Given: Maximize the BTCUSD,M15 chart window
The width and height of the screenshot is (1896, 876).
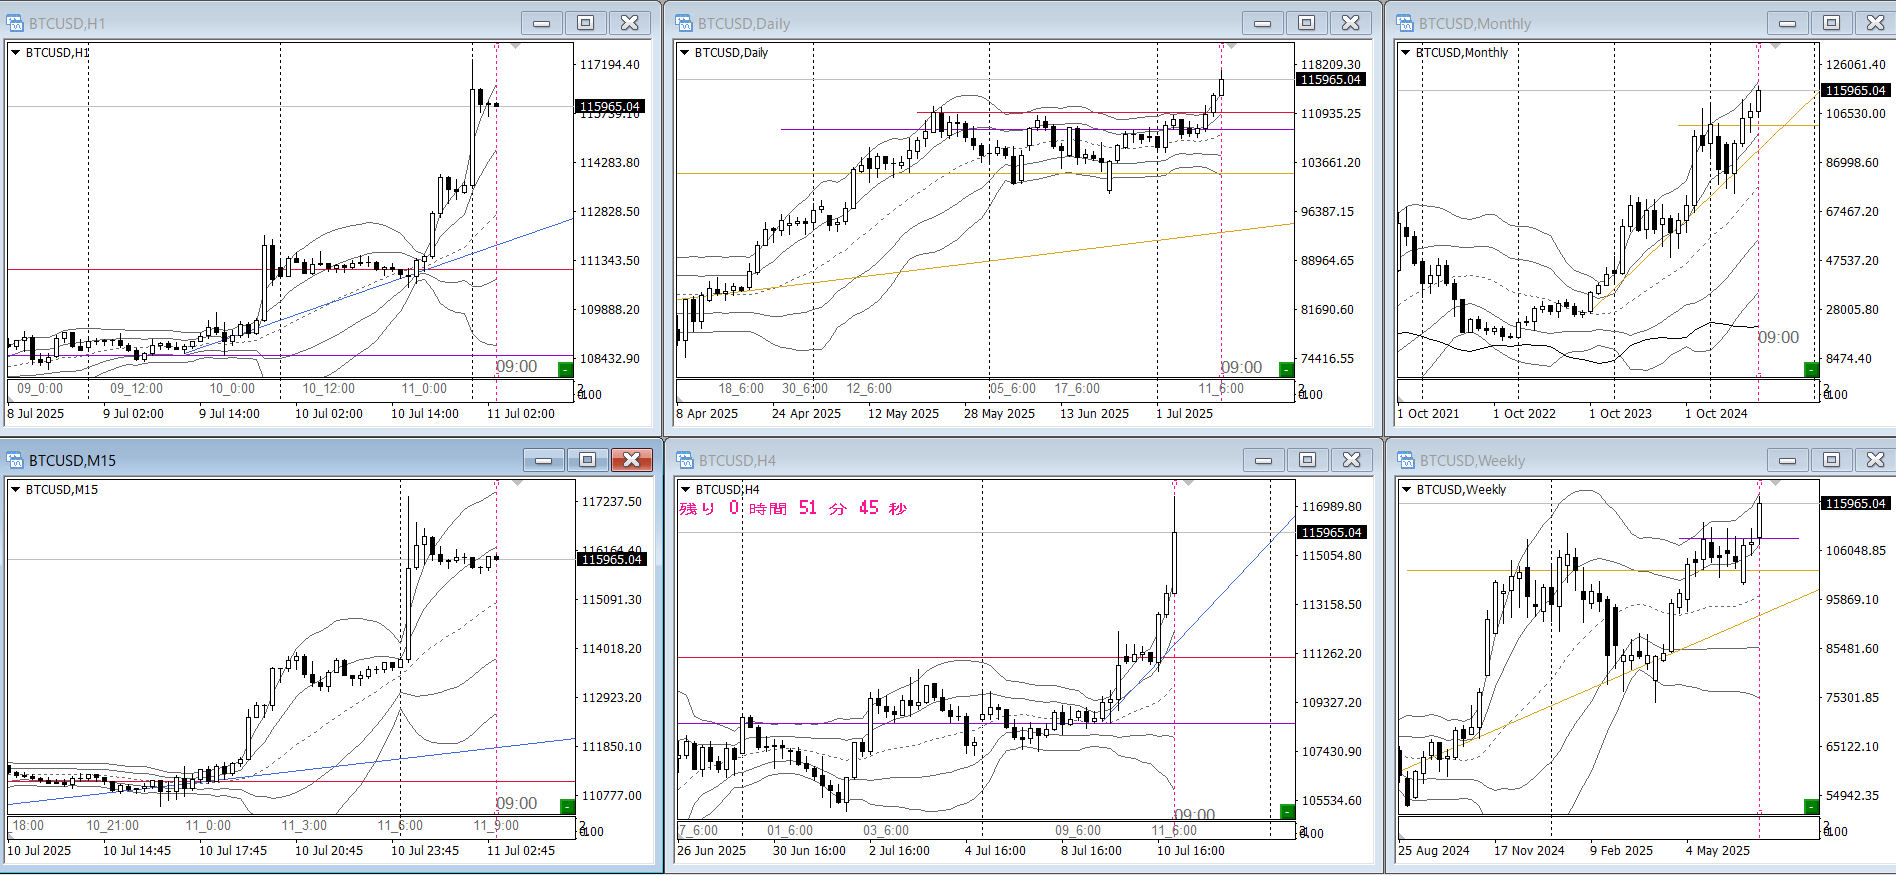Looking at the screenshot, I should [587, 460].
